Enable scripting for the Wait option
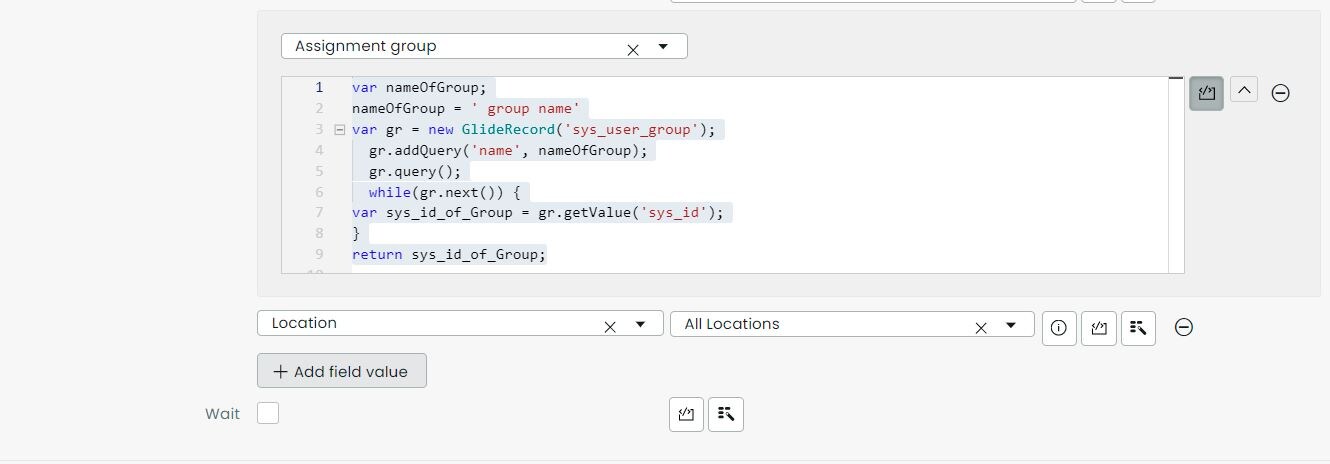 [686, 414]
